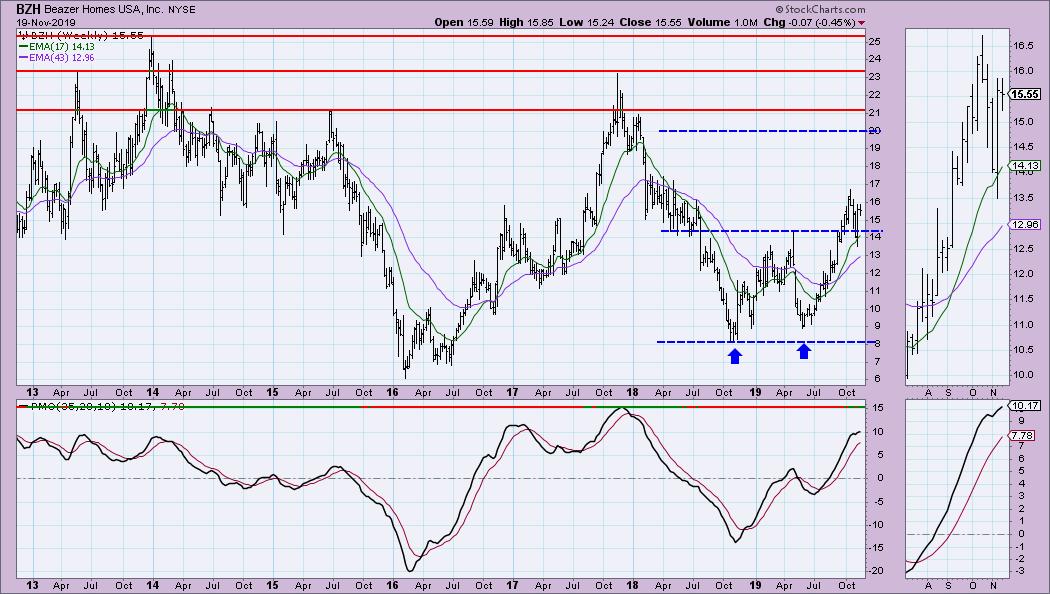This screenshot has width=1050, height=594.
Task: Click the 11.5 label on the zoom panel axis
Action: [1022, 299]
